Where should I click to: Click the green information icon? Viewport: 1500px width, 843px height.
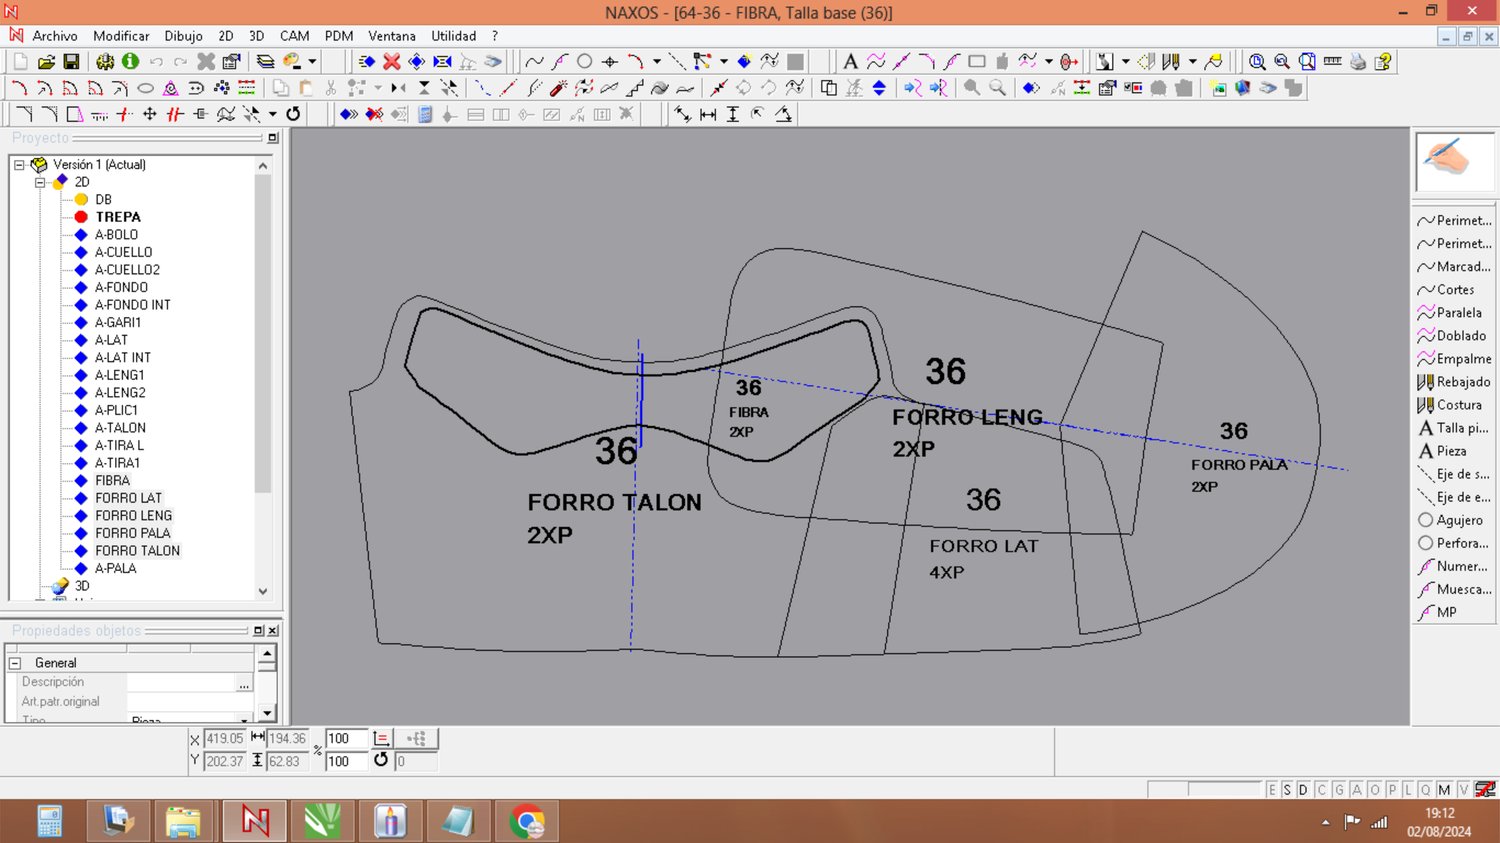tap(130, 62)
